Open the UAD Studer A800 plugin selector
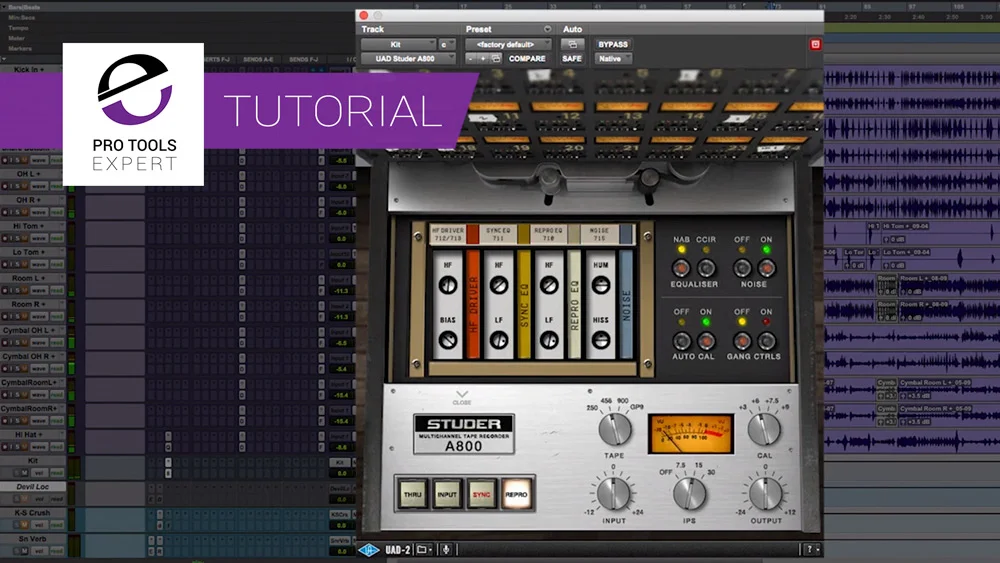Image resolution: width=1000 pixels, height=563 pixels. click(x=408, y=59)
